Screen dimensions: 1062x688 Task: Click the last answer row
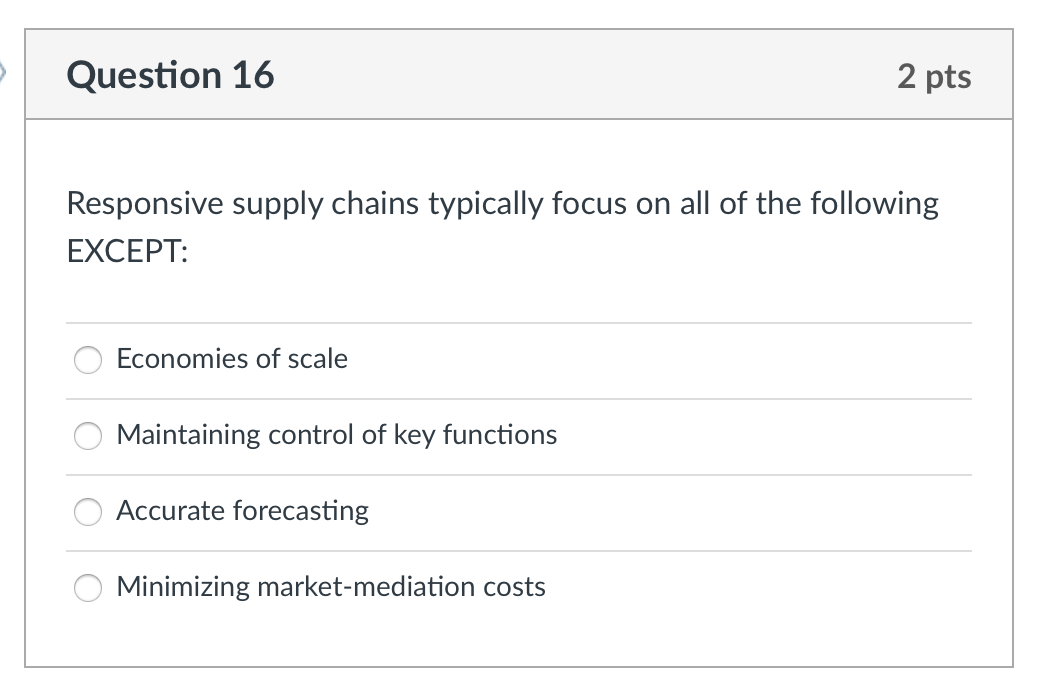coord(518,588)
